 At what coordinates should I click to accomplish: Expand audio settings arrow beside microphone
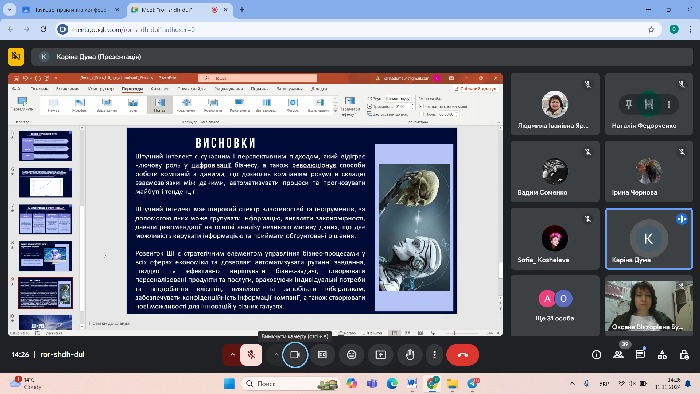(232, 355)
